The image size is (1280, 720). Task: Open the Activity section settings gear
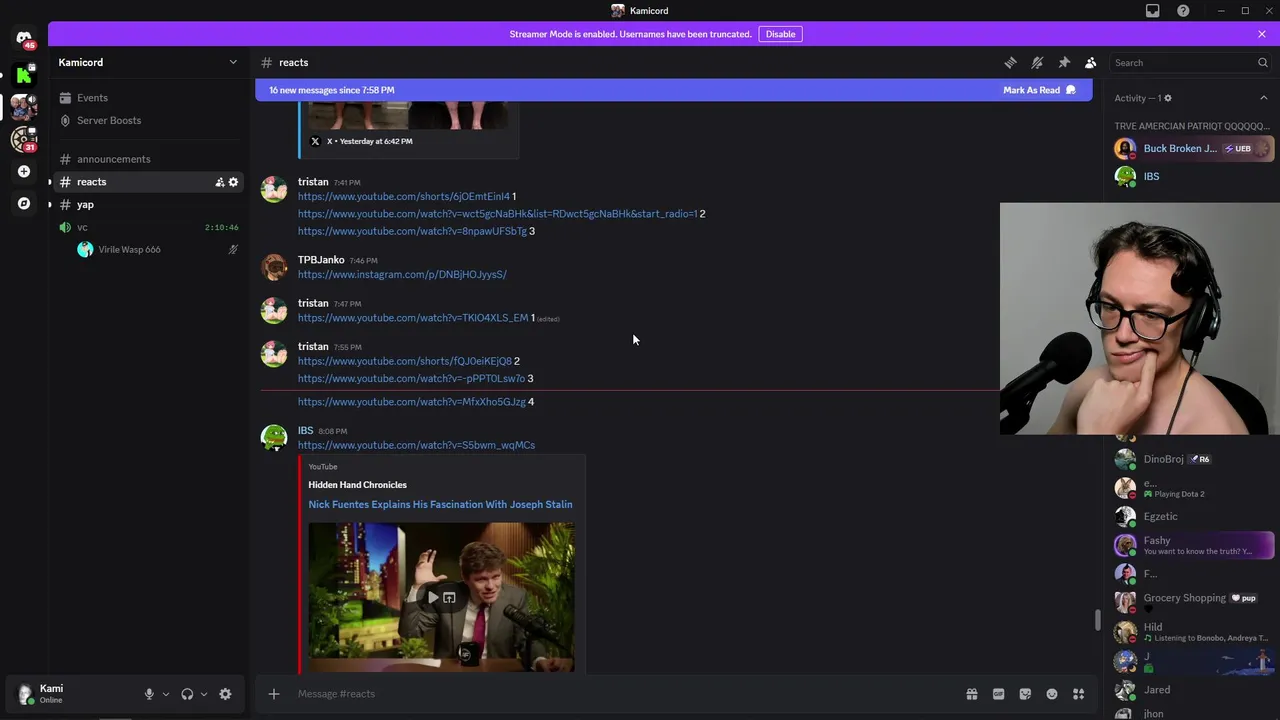tap(1167, 98)
